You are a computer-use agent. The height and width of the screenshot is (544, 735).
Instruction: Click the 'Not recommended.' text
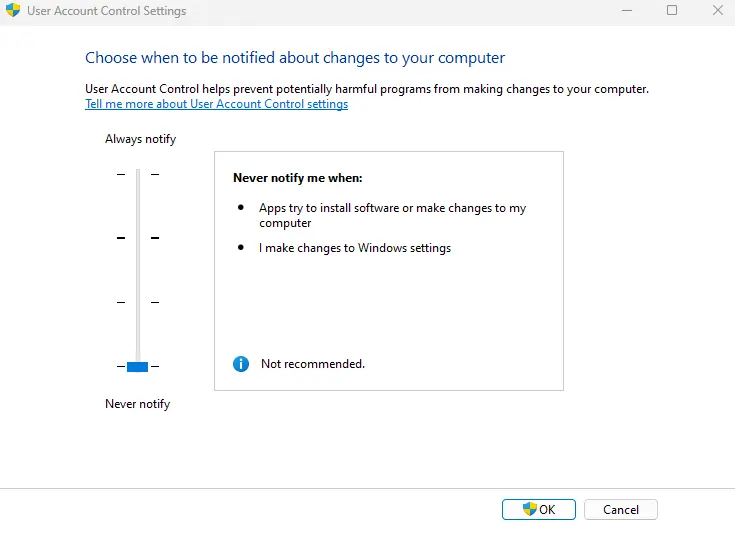(x=313, y=364)
